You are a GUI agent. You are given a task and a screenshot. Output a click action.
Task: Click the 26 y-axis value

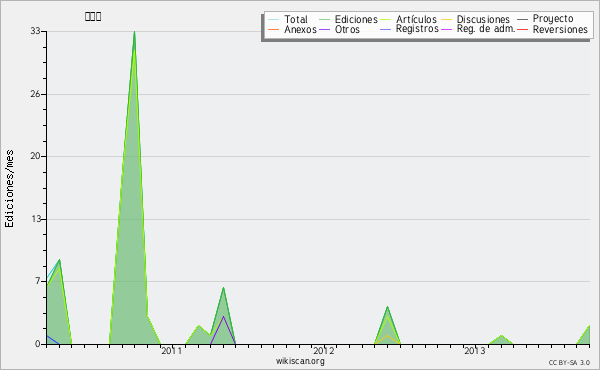pyautogui.click(x=36, y=94)
